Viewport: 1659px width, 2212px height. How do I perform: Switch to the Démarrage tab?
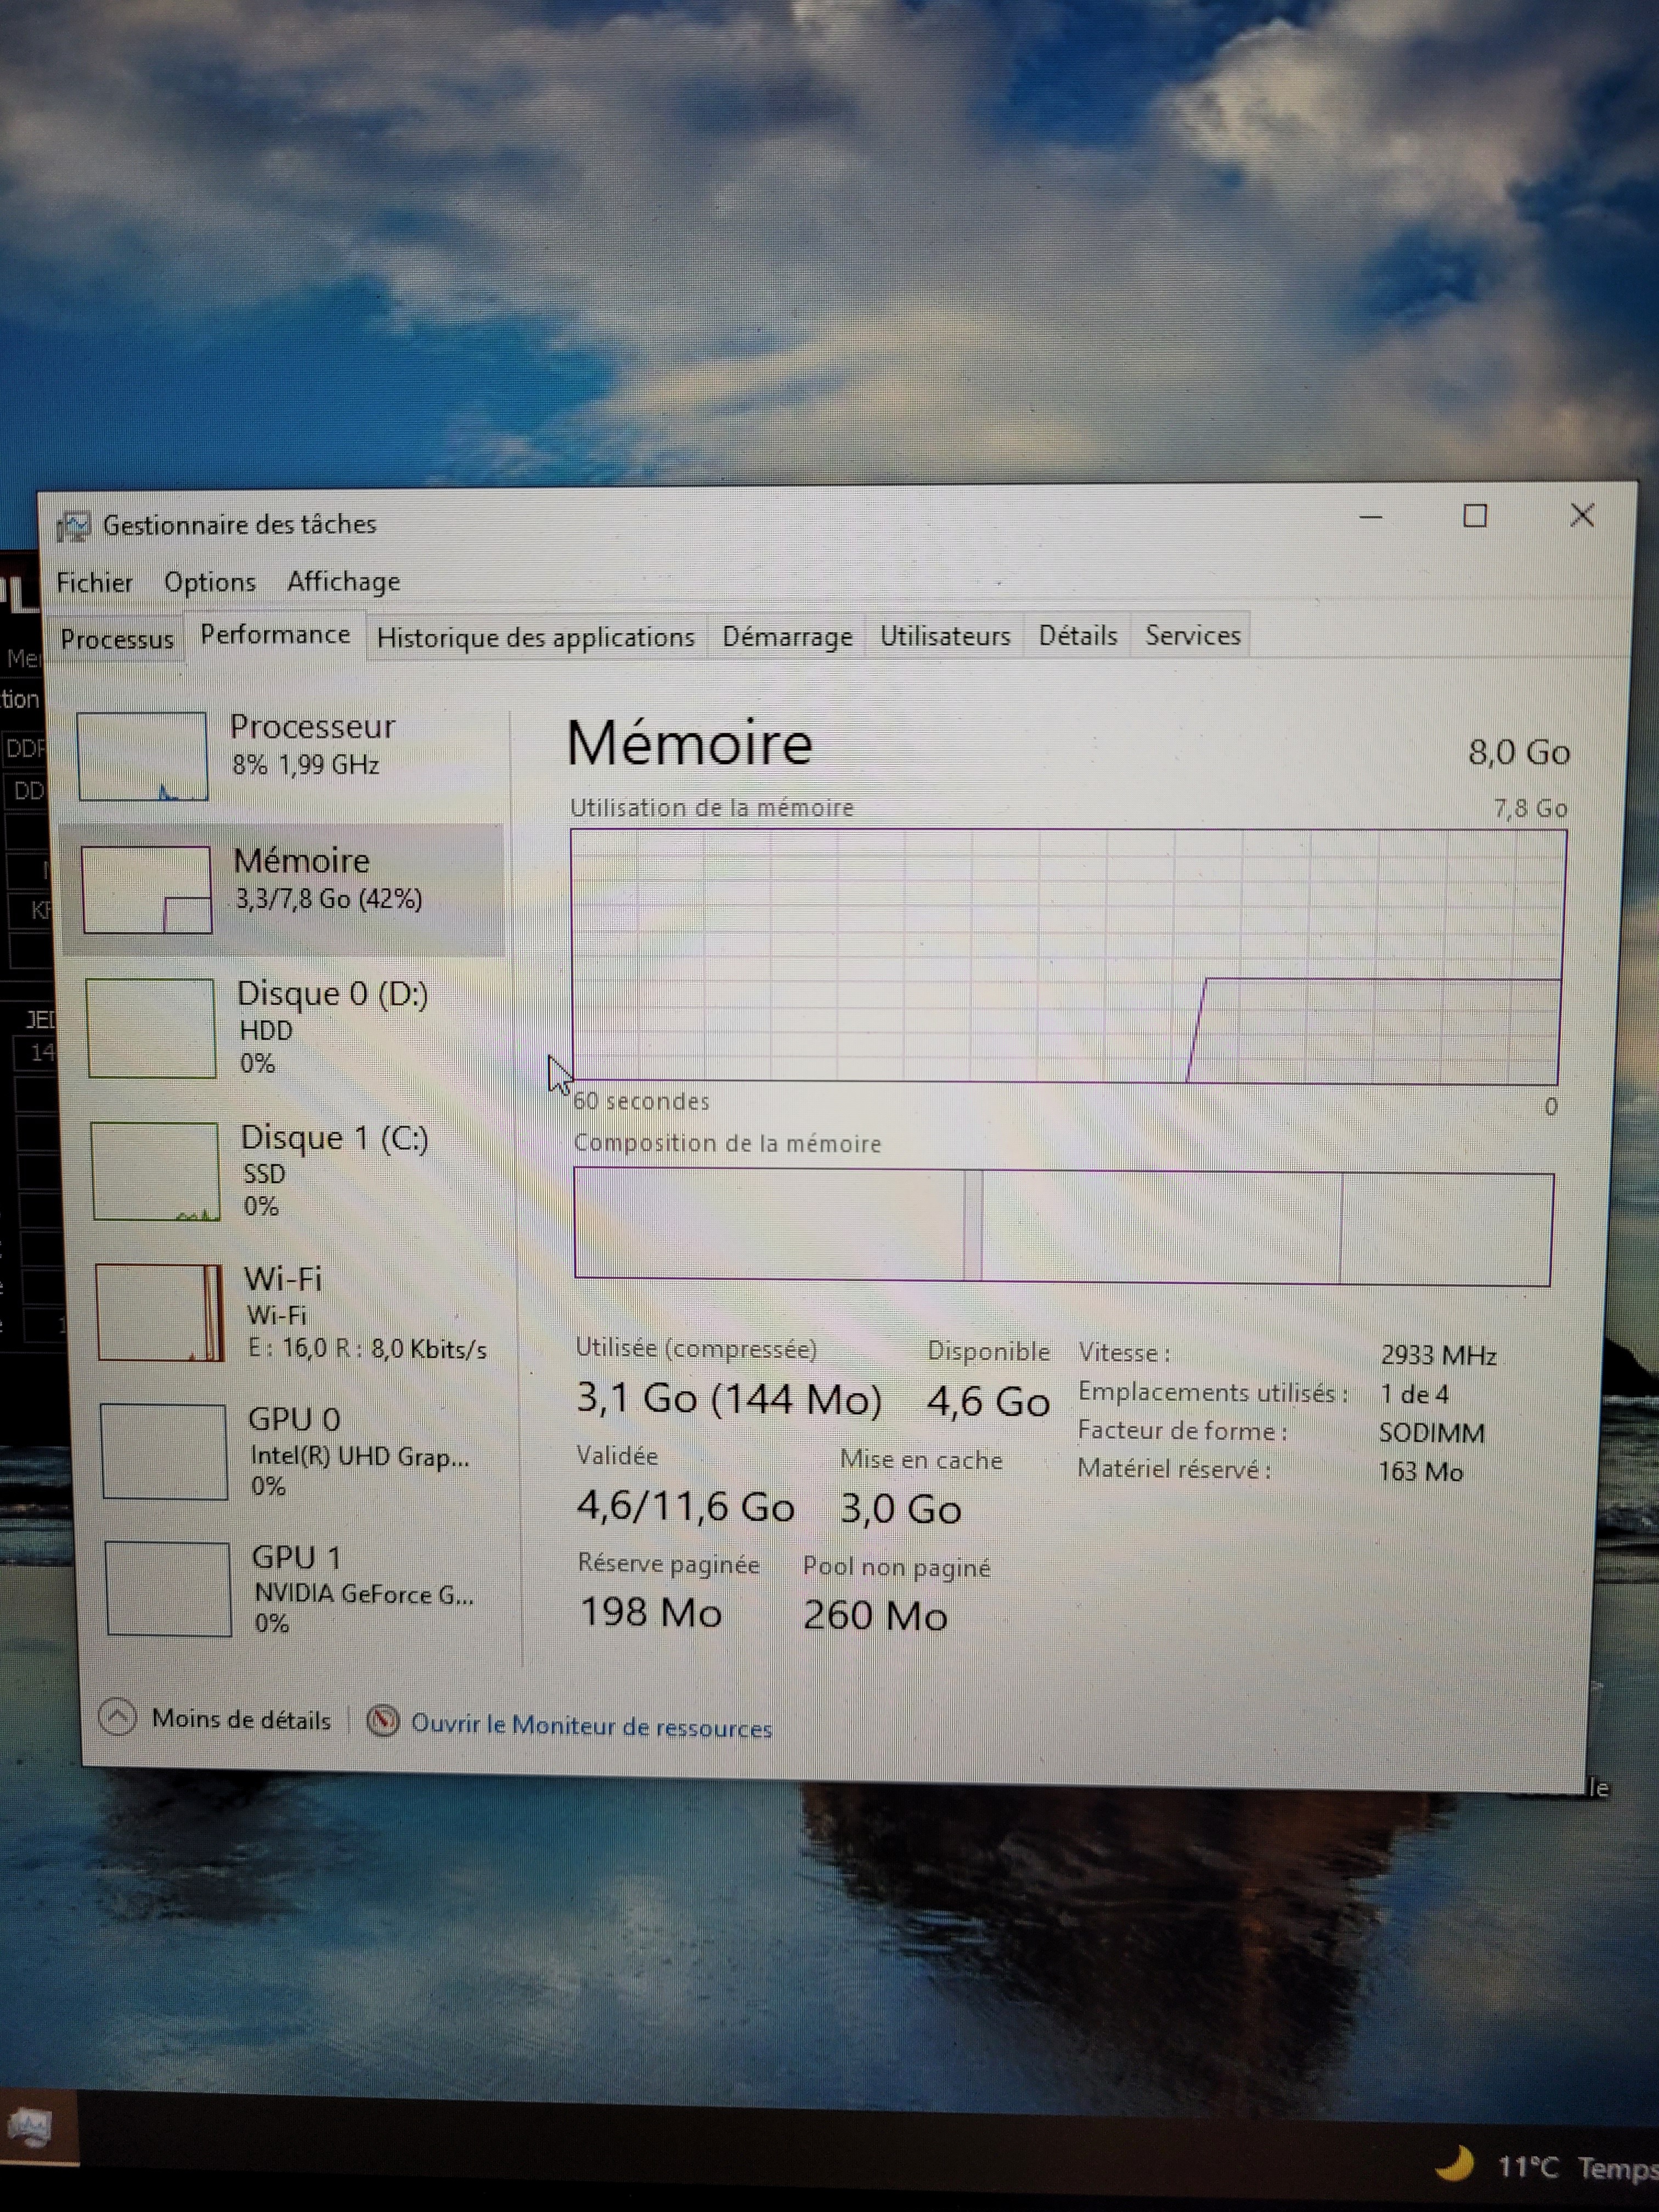click(x=787, y=636)
